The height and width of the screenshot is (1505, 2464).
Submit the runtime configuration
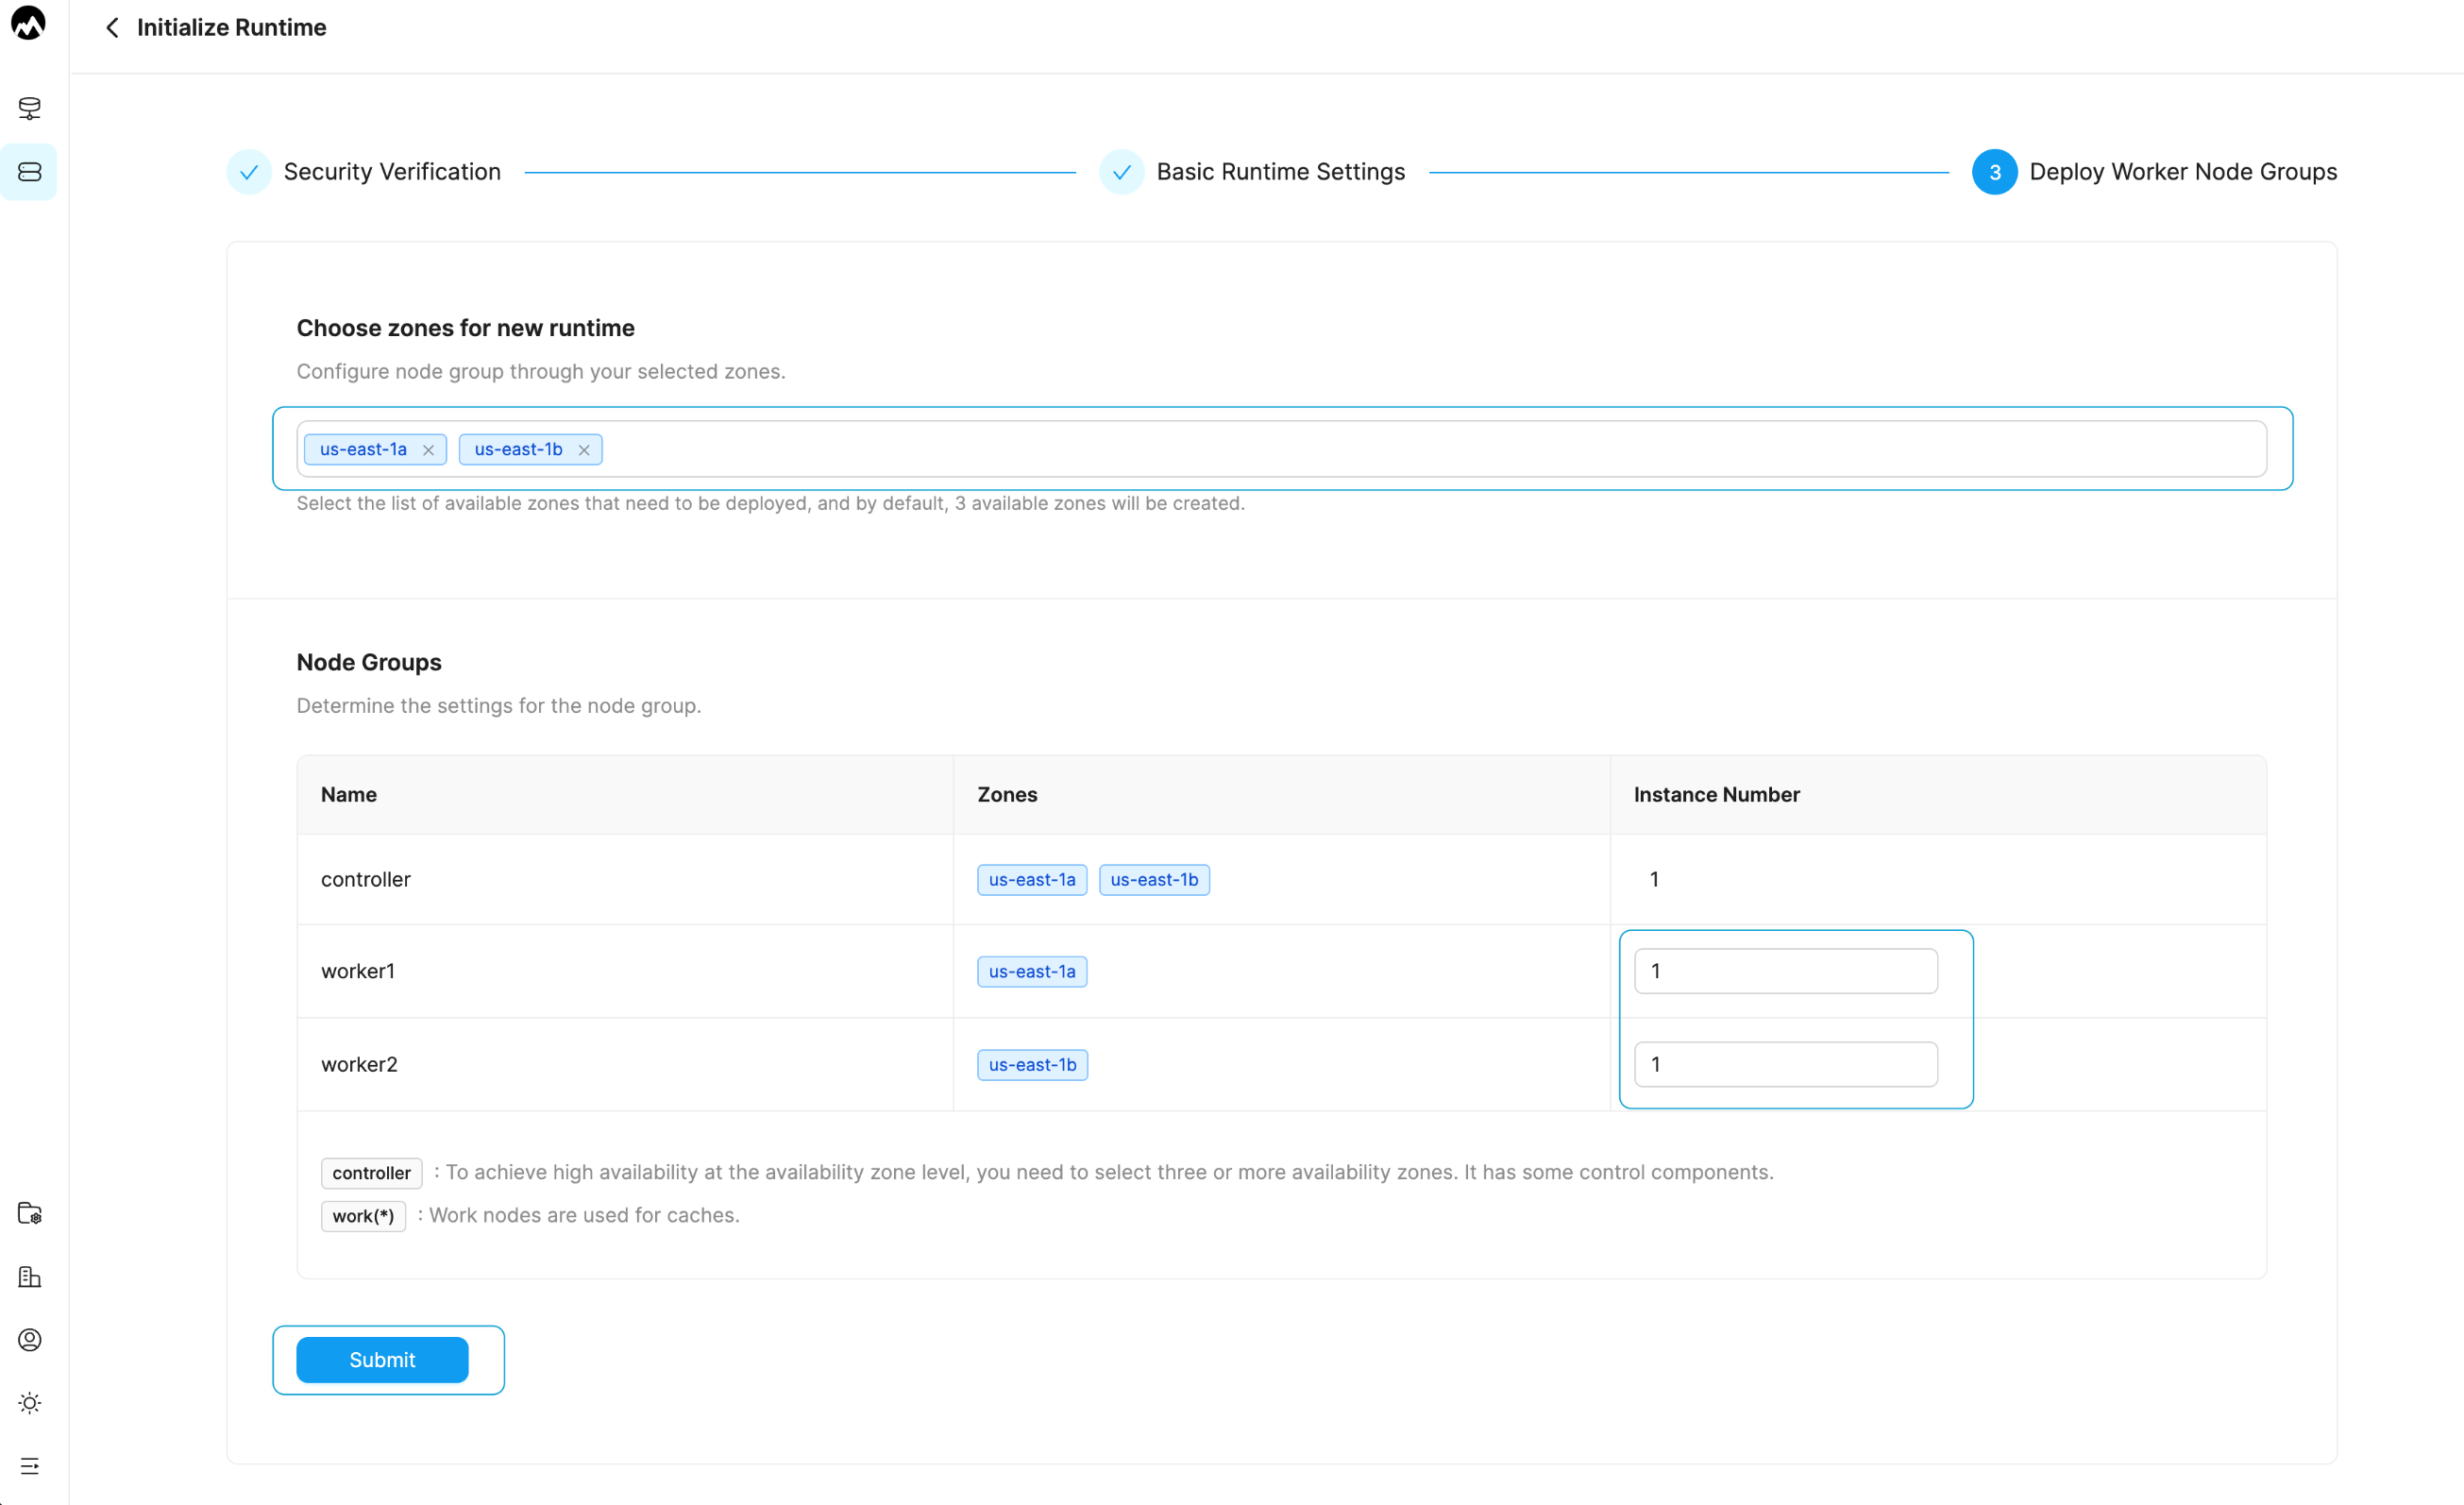pyautogui.click(x=382, y=1359)
